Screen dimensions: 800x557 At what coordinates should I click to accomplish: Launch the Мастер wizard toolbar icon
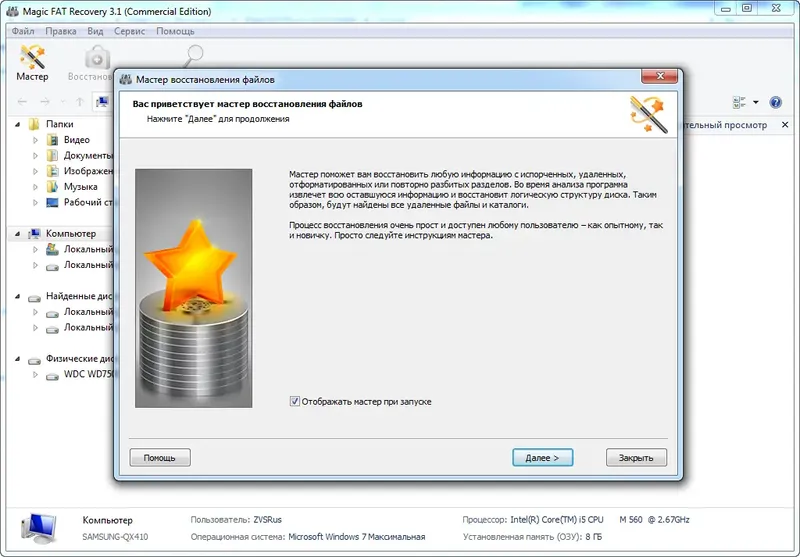pos(32,63)
